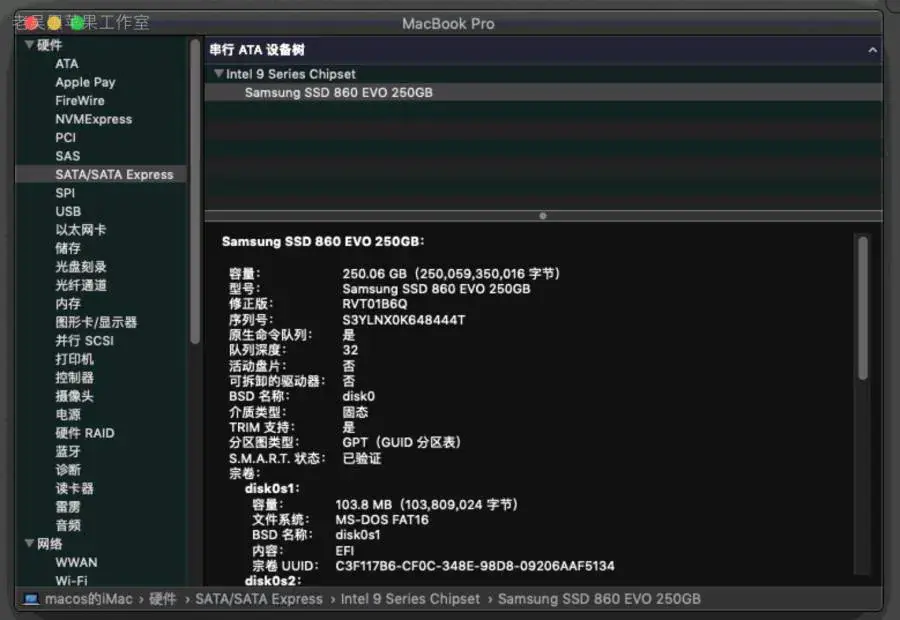Click the GPT (GUID 分区表) value

[x=401, y=442]
